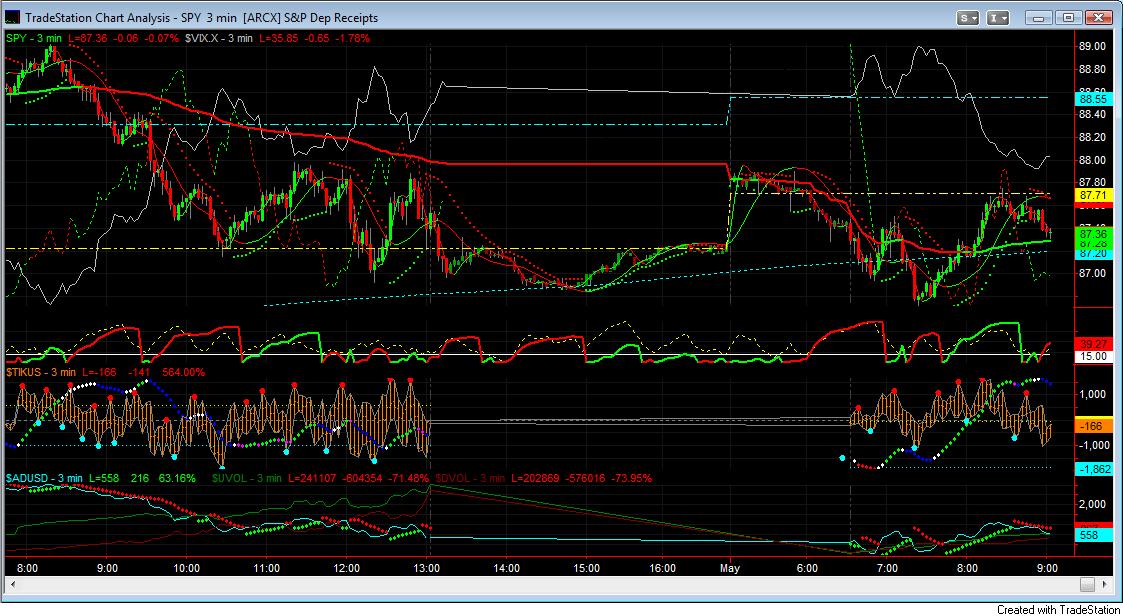Viewport: 1123px width, 616px height.
Task: Click the 11:00 time axis label
Action: pyautogui.click(x=266, y=568)
